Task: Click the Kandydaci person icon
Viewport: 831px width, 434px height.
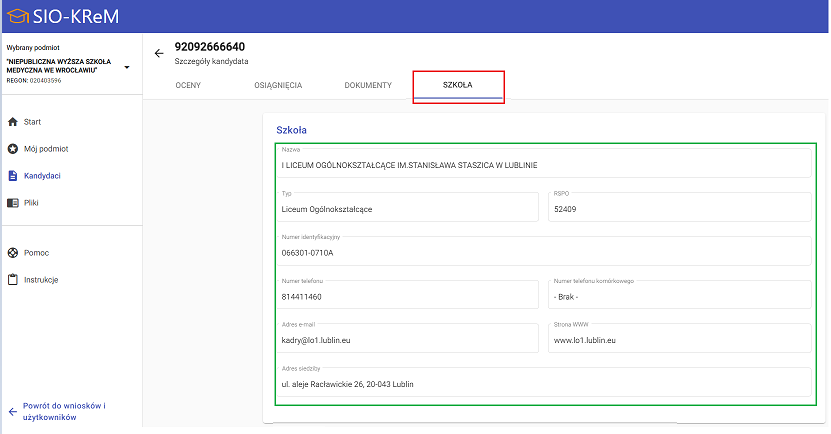Action: 12,176
